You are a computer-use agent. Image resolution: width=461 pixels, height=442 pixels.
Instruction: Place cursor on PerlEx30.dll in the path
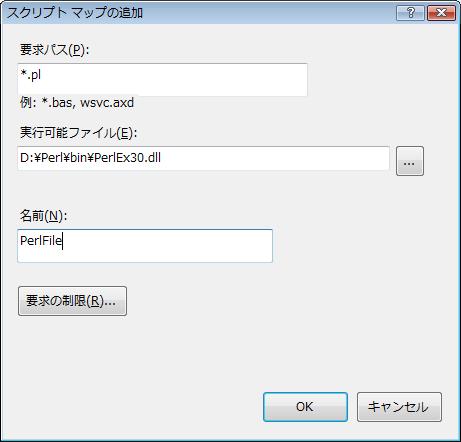127,158
